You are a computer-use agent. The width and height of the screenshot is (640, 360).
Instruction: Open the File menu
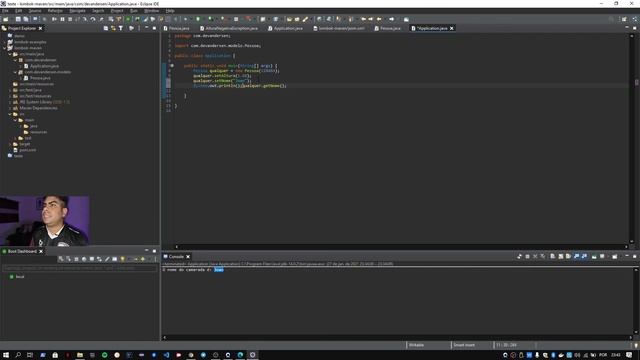tap(5, 11)
